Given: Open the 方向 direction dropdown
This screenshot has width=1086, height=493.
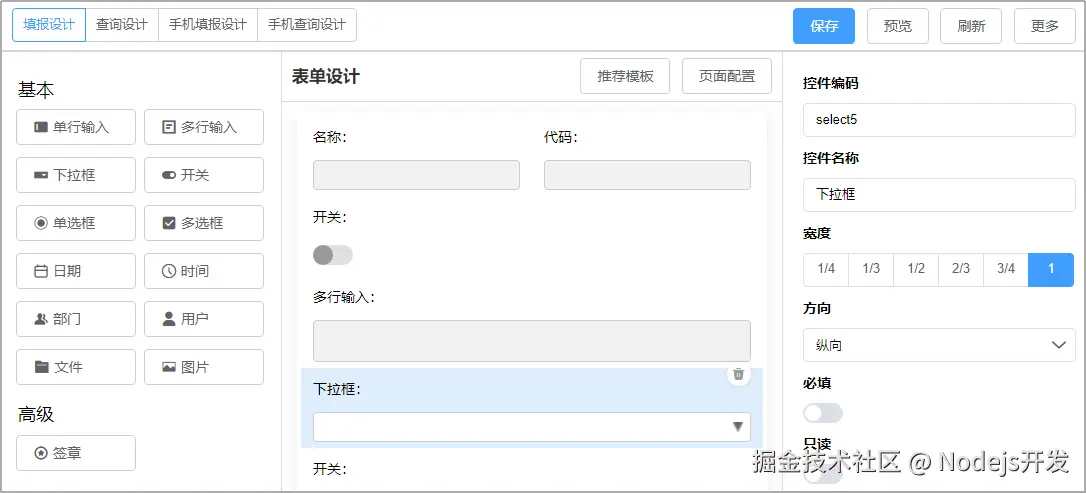Looking at the screenshot, I should point(938,345).
